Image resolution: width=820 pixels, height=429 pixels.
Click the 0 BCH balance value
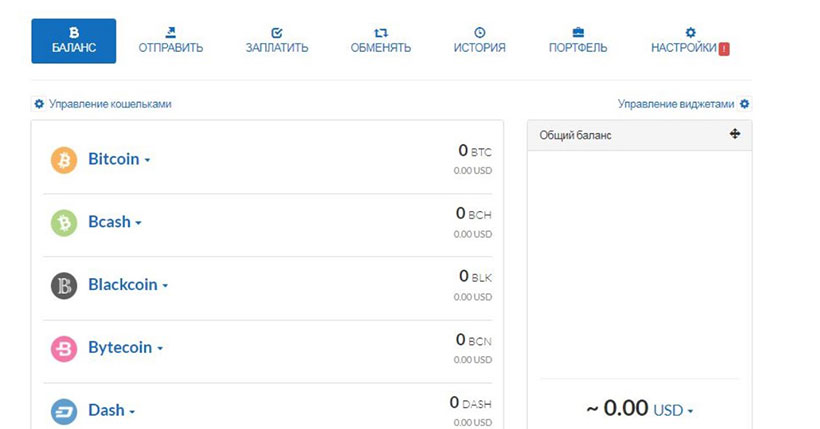tap(473, 213)
